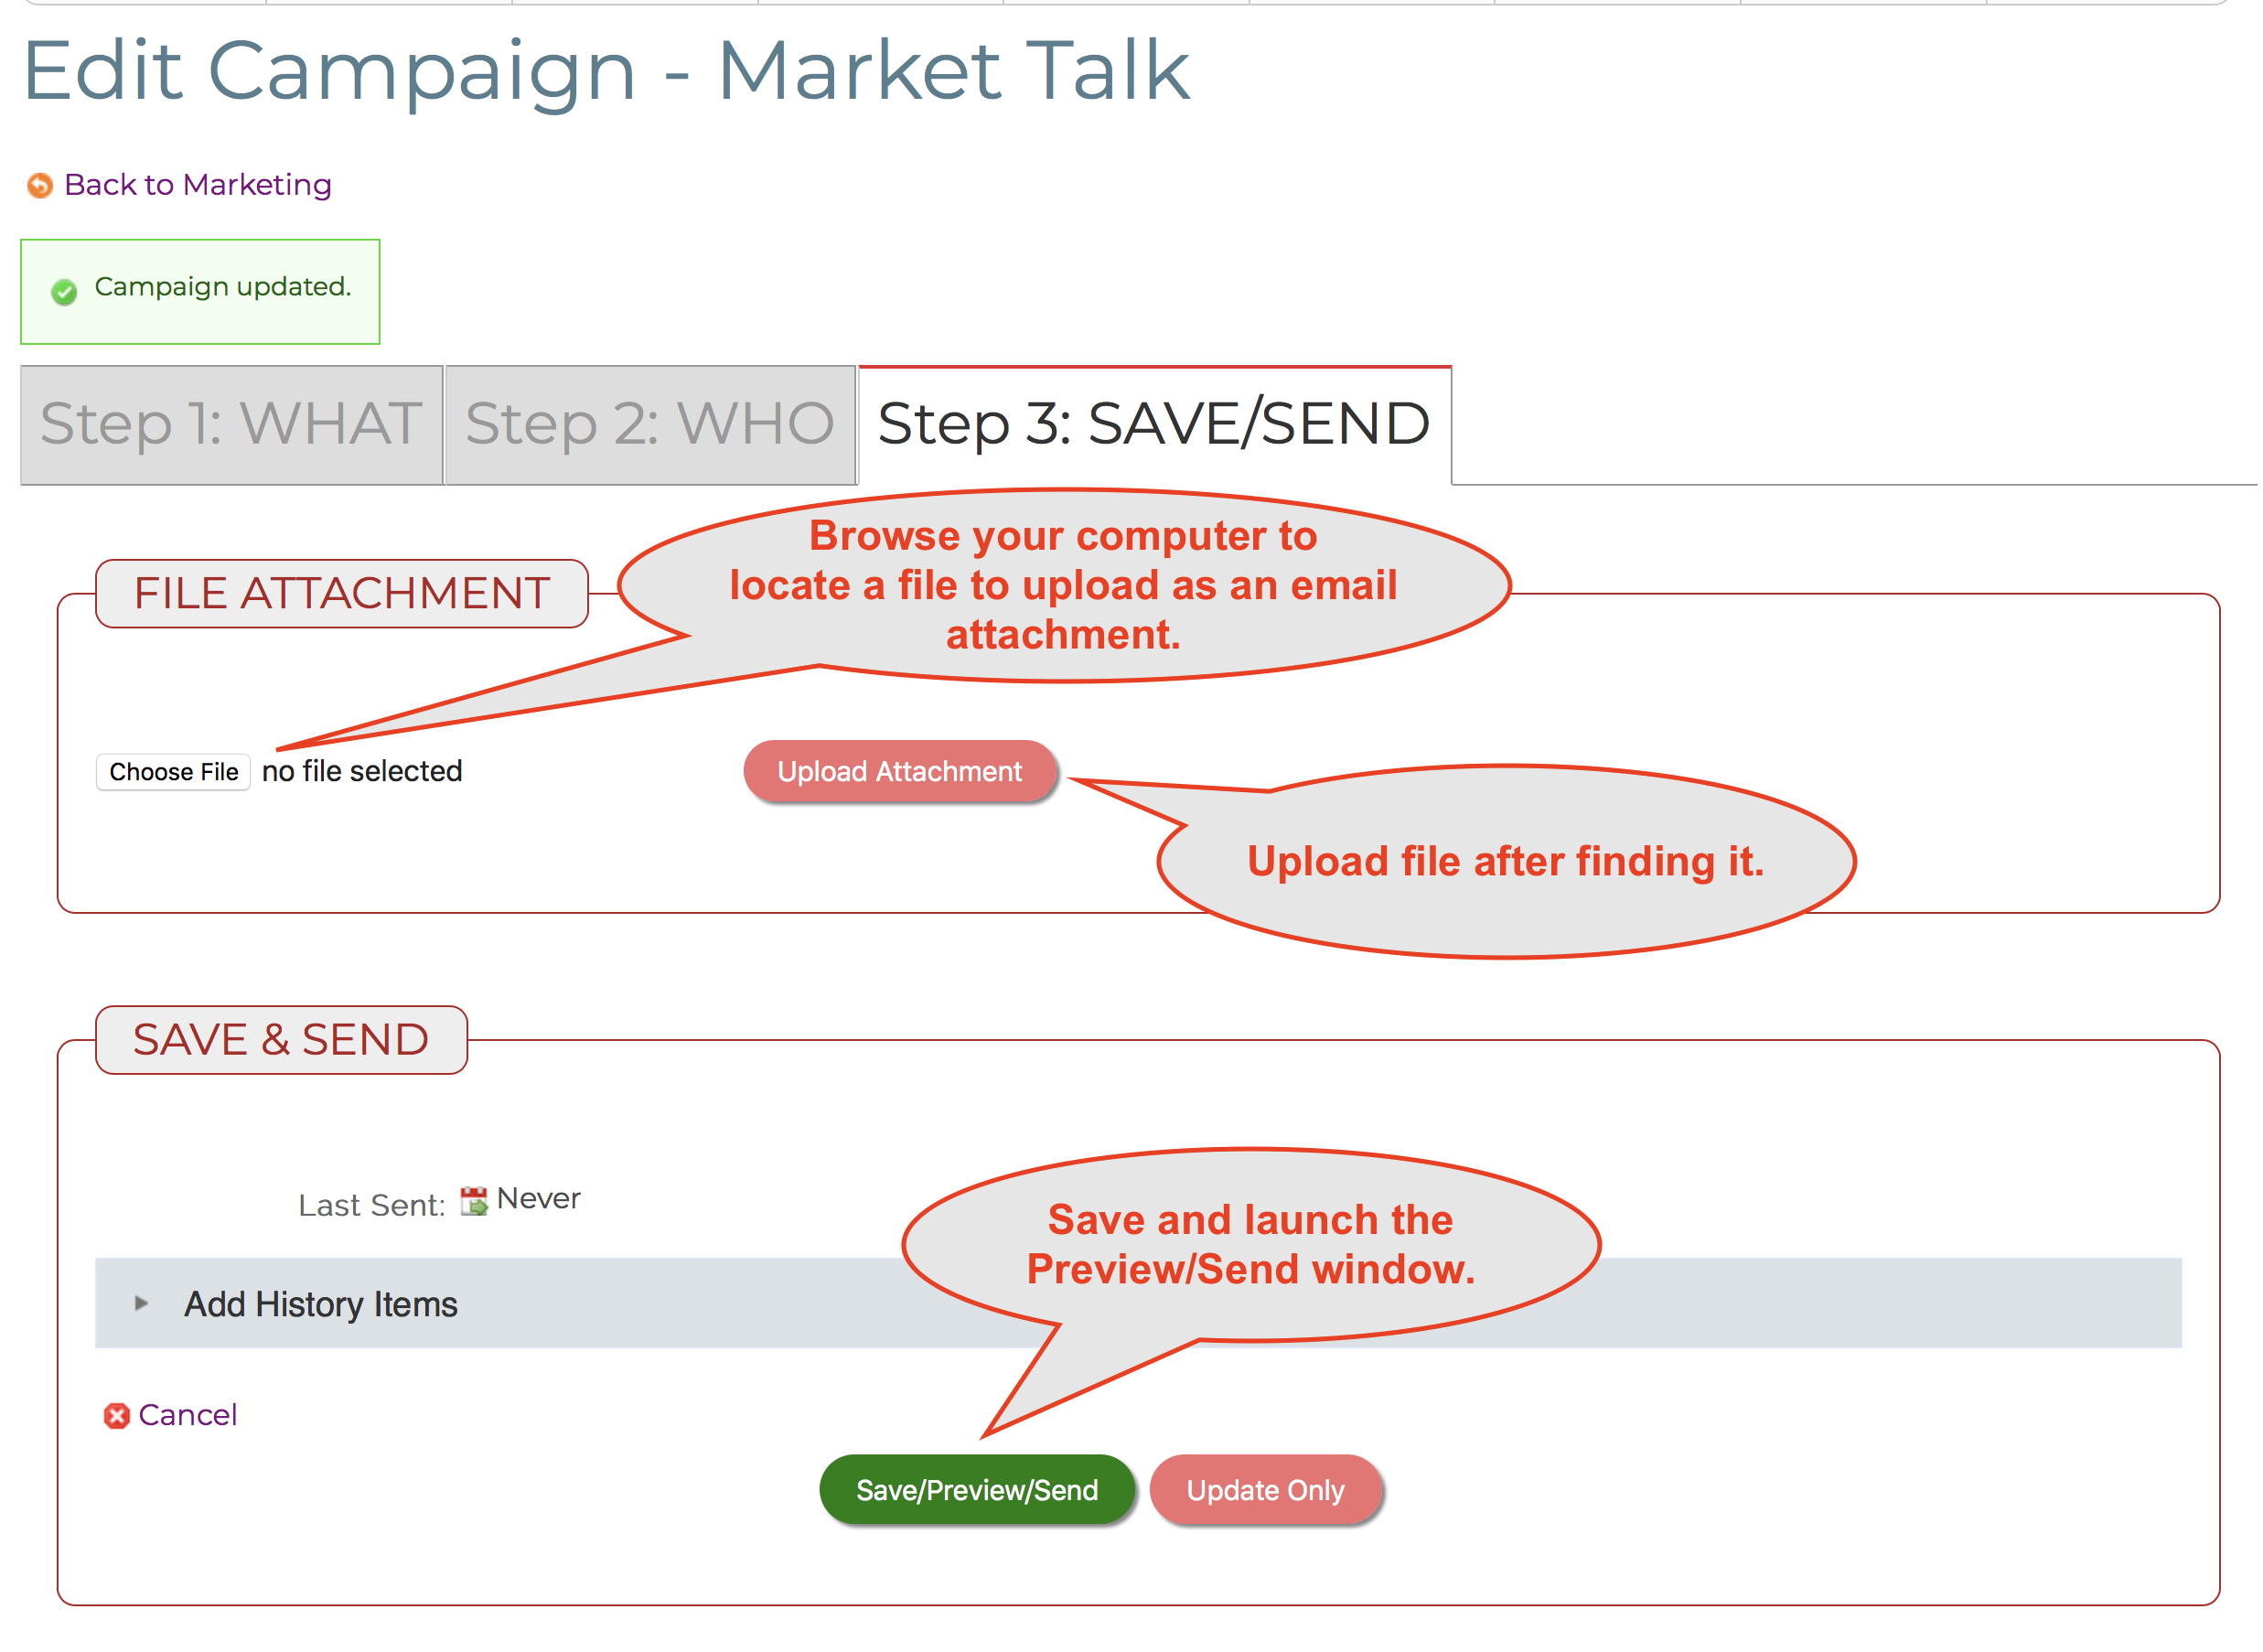Viewport: 2263px width, 1652px height.
Task: Click the red X icon beside Cancel
Action: (117, 1415)
